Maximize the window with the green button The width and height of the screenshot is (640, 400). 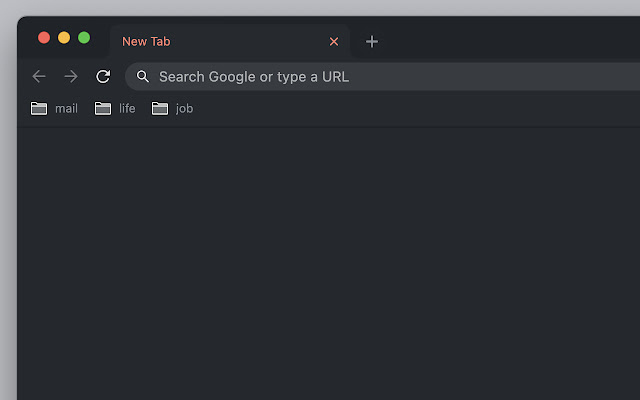(x=84, y=37)
